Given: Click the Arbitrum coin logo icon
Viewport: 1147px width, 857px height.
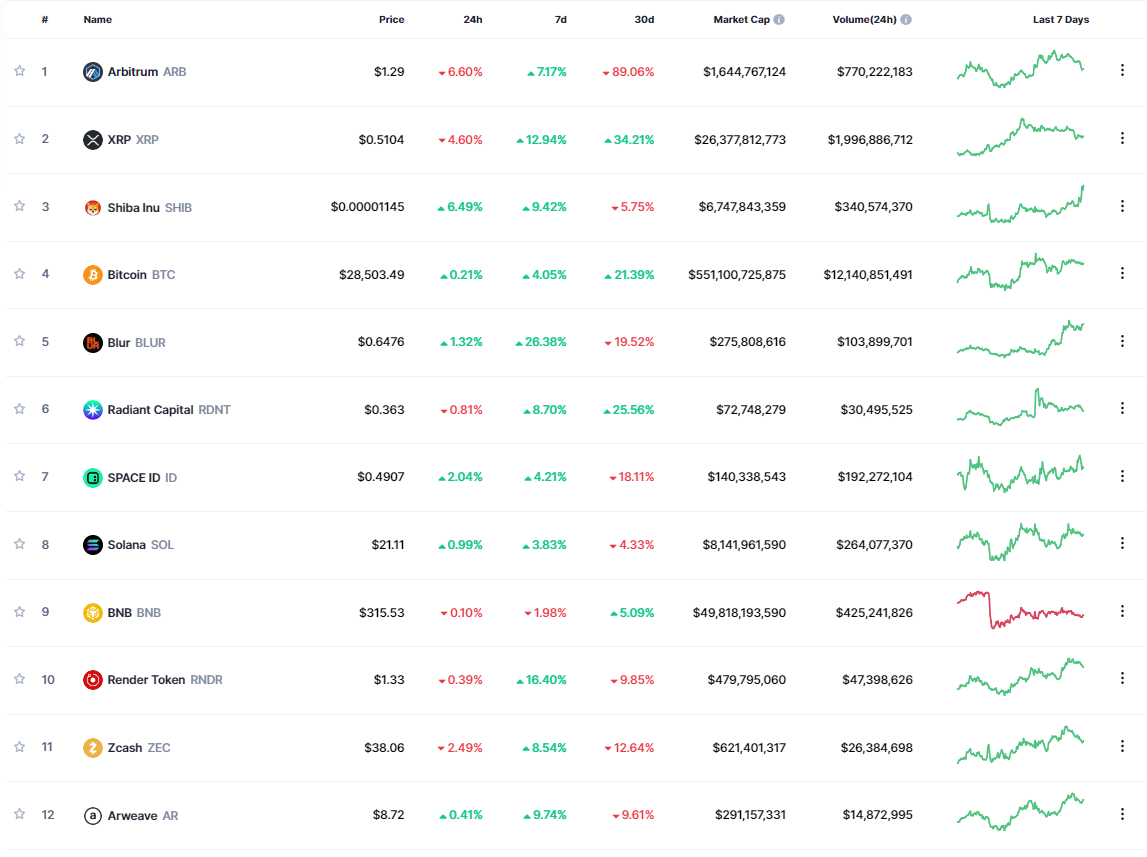Looking at the screenshot, I should tap(93, 72).
